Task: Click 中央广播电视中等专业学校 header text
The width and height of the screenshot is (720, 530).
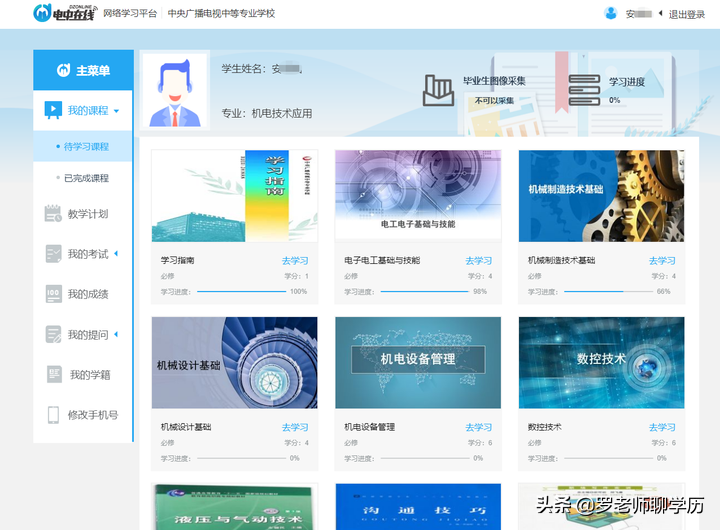Action: coord(221,13)
